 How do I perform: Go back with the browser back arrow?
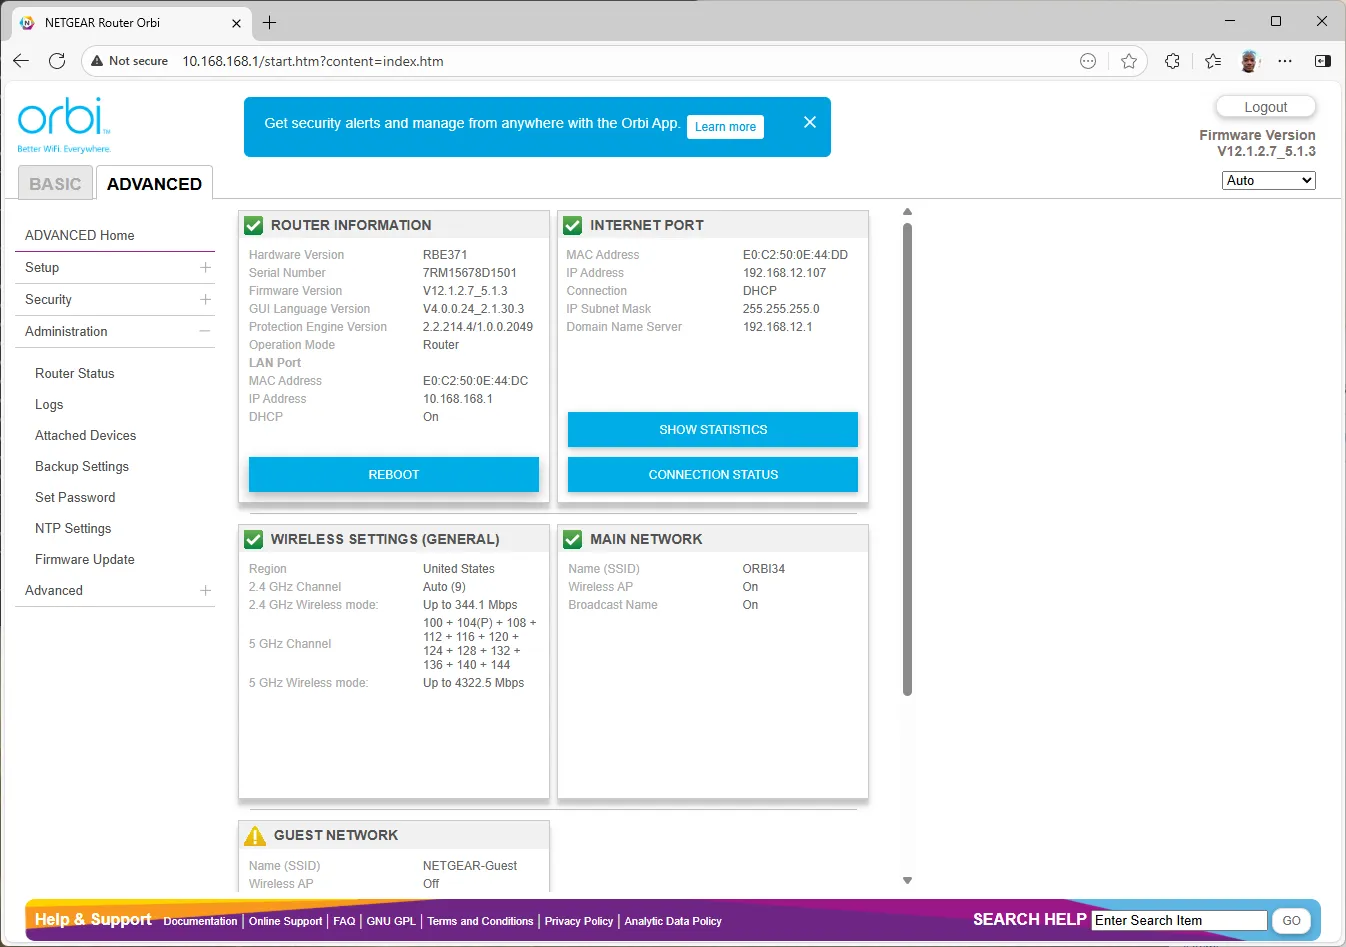[21, 61]
